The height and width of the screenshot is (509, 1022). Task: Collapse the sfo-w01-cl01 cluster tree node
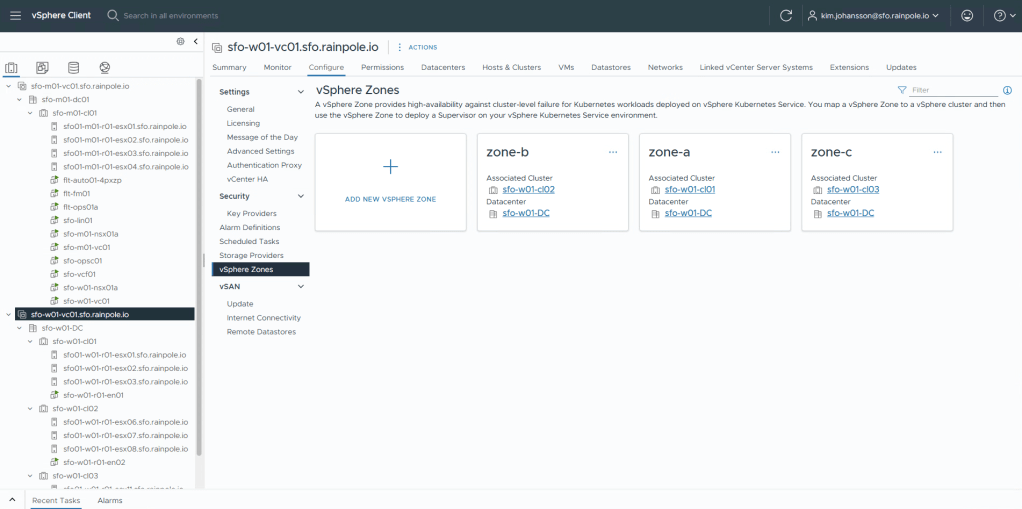(31, 341)
